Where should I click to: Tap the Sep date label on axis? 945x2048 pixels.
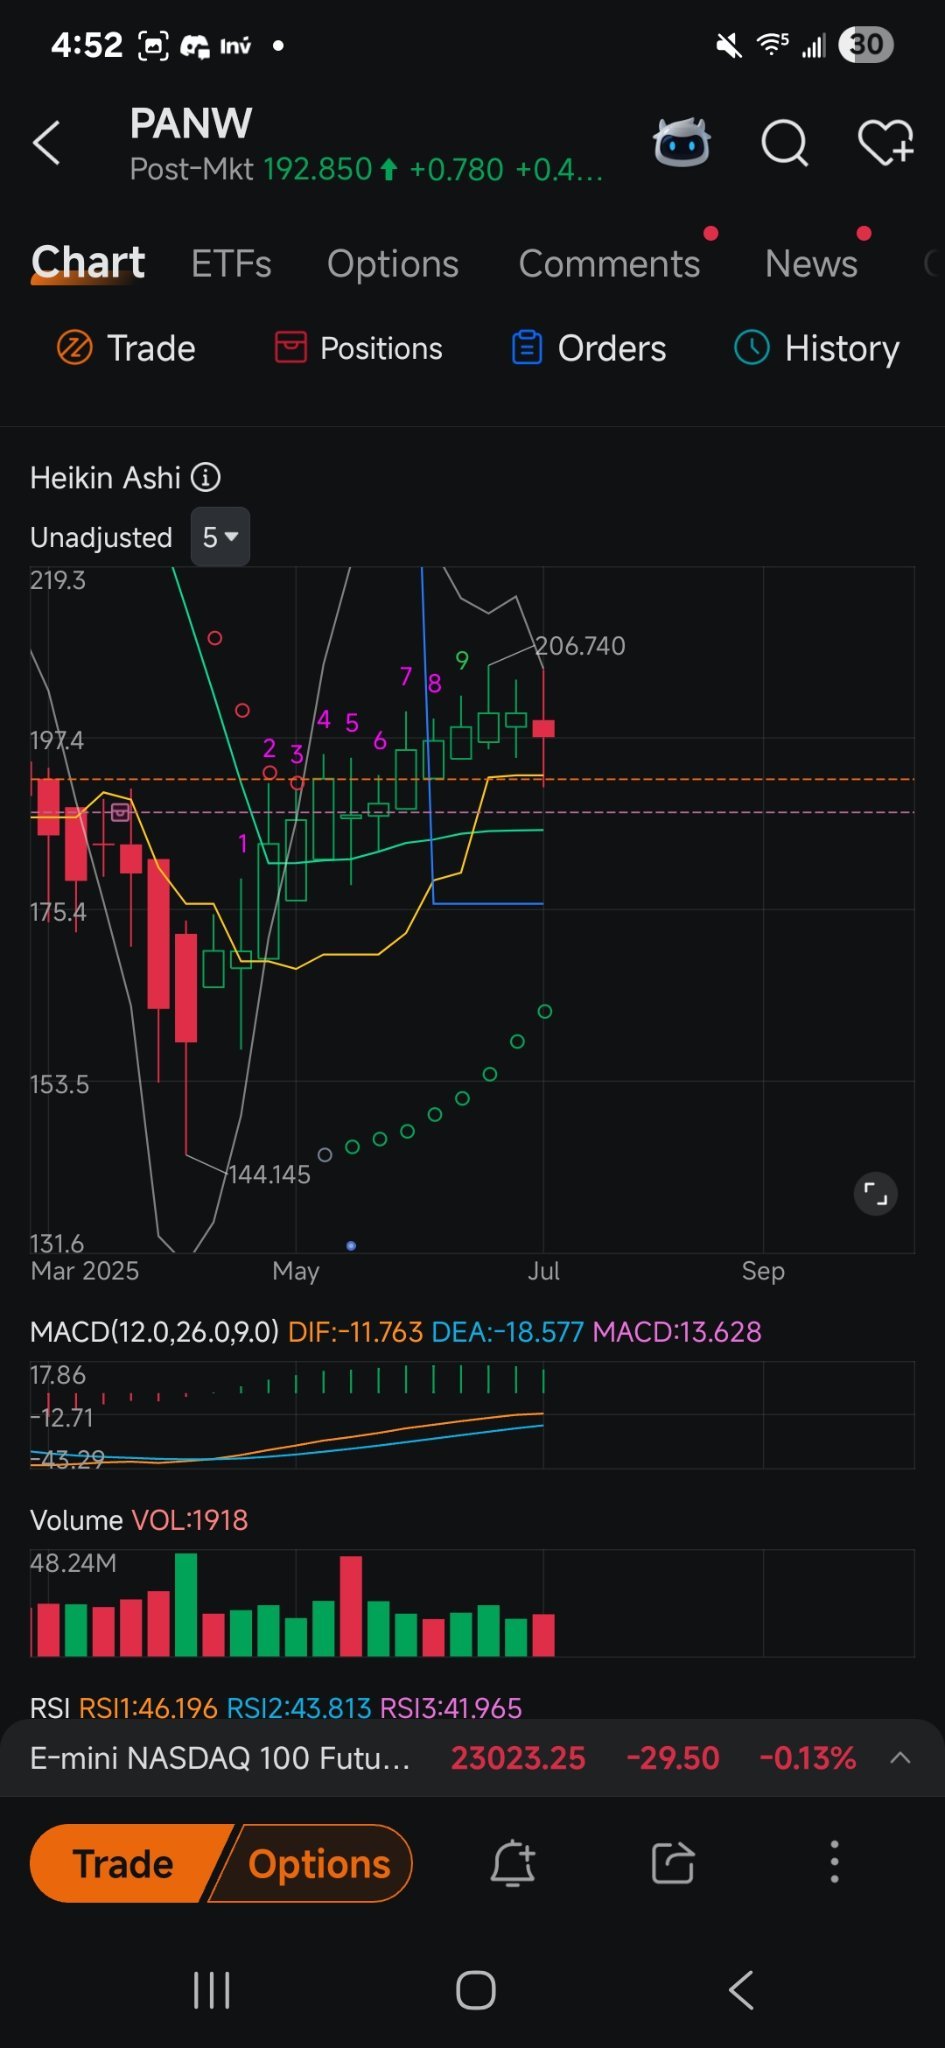[x=763, y=1271]
